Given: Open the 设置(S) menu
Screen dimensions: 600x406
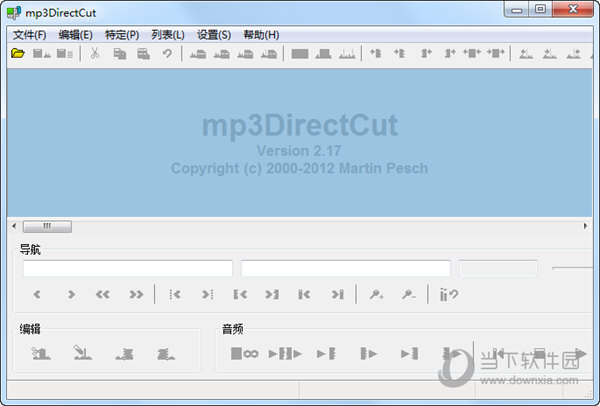Looking at the screenshot, I should point(214,35).
